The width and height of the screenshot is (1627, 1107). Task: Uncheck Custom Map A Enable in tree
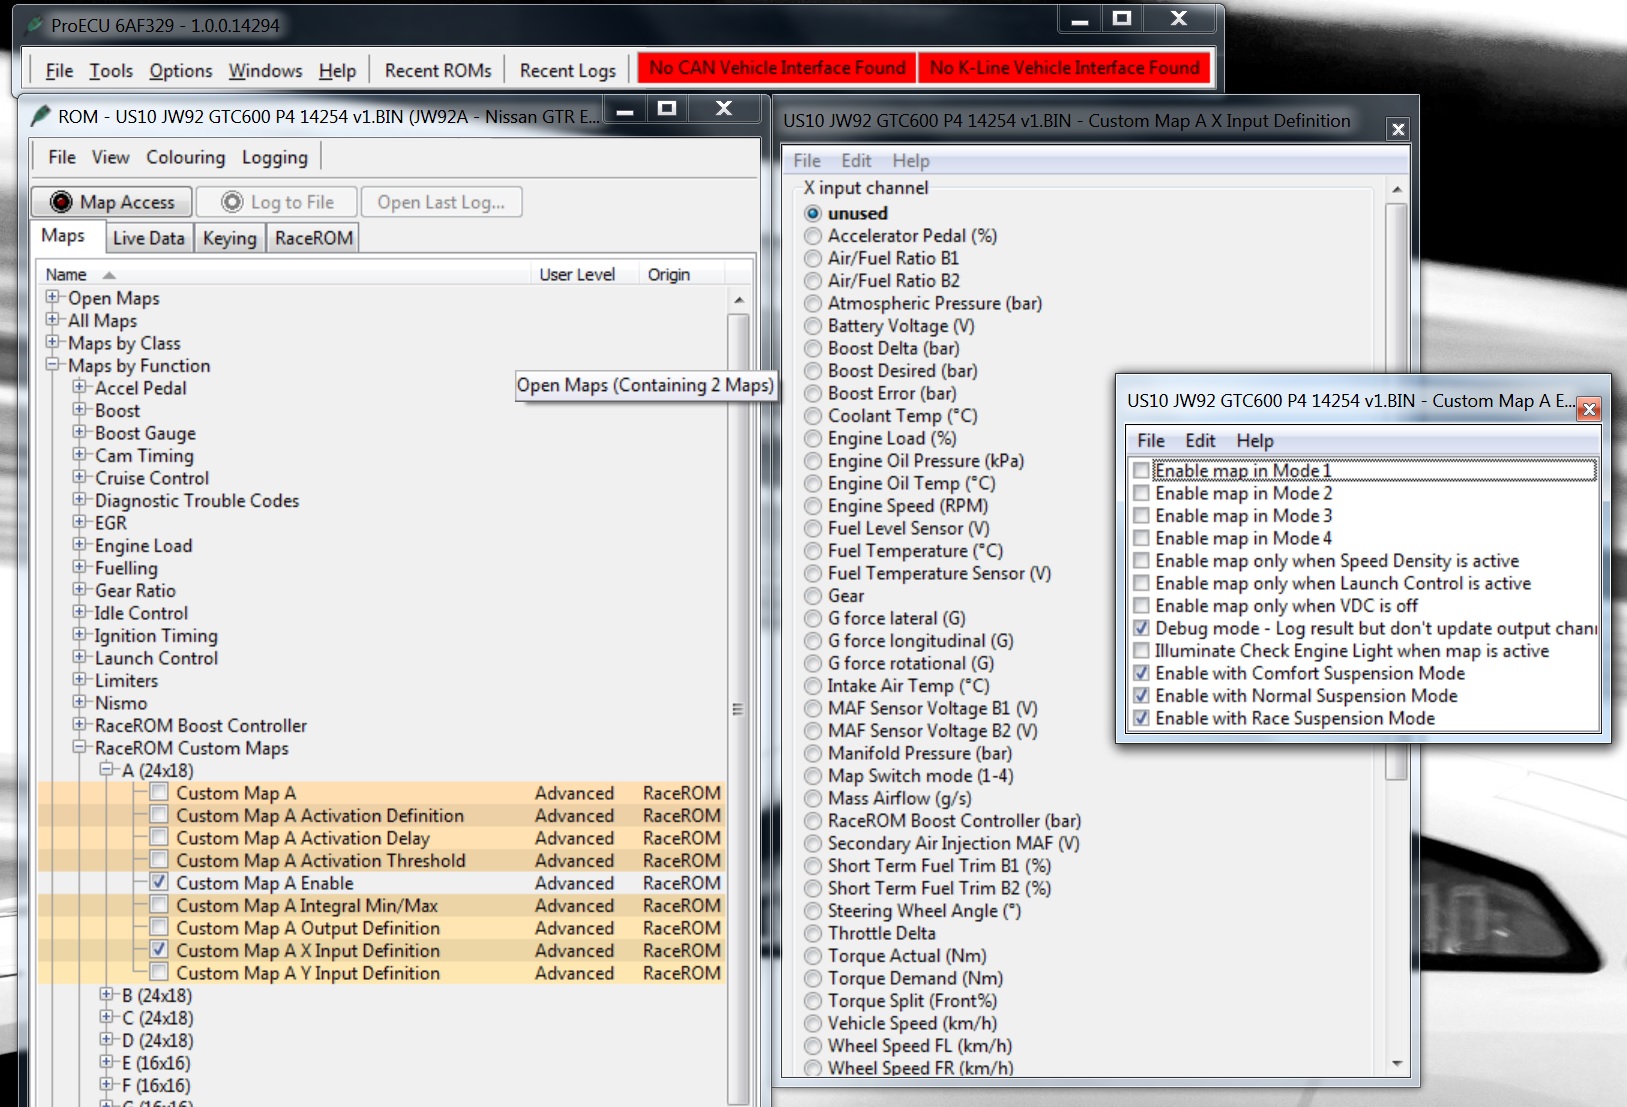point(159,882)
